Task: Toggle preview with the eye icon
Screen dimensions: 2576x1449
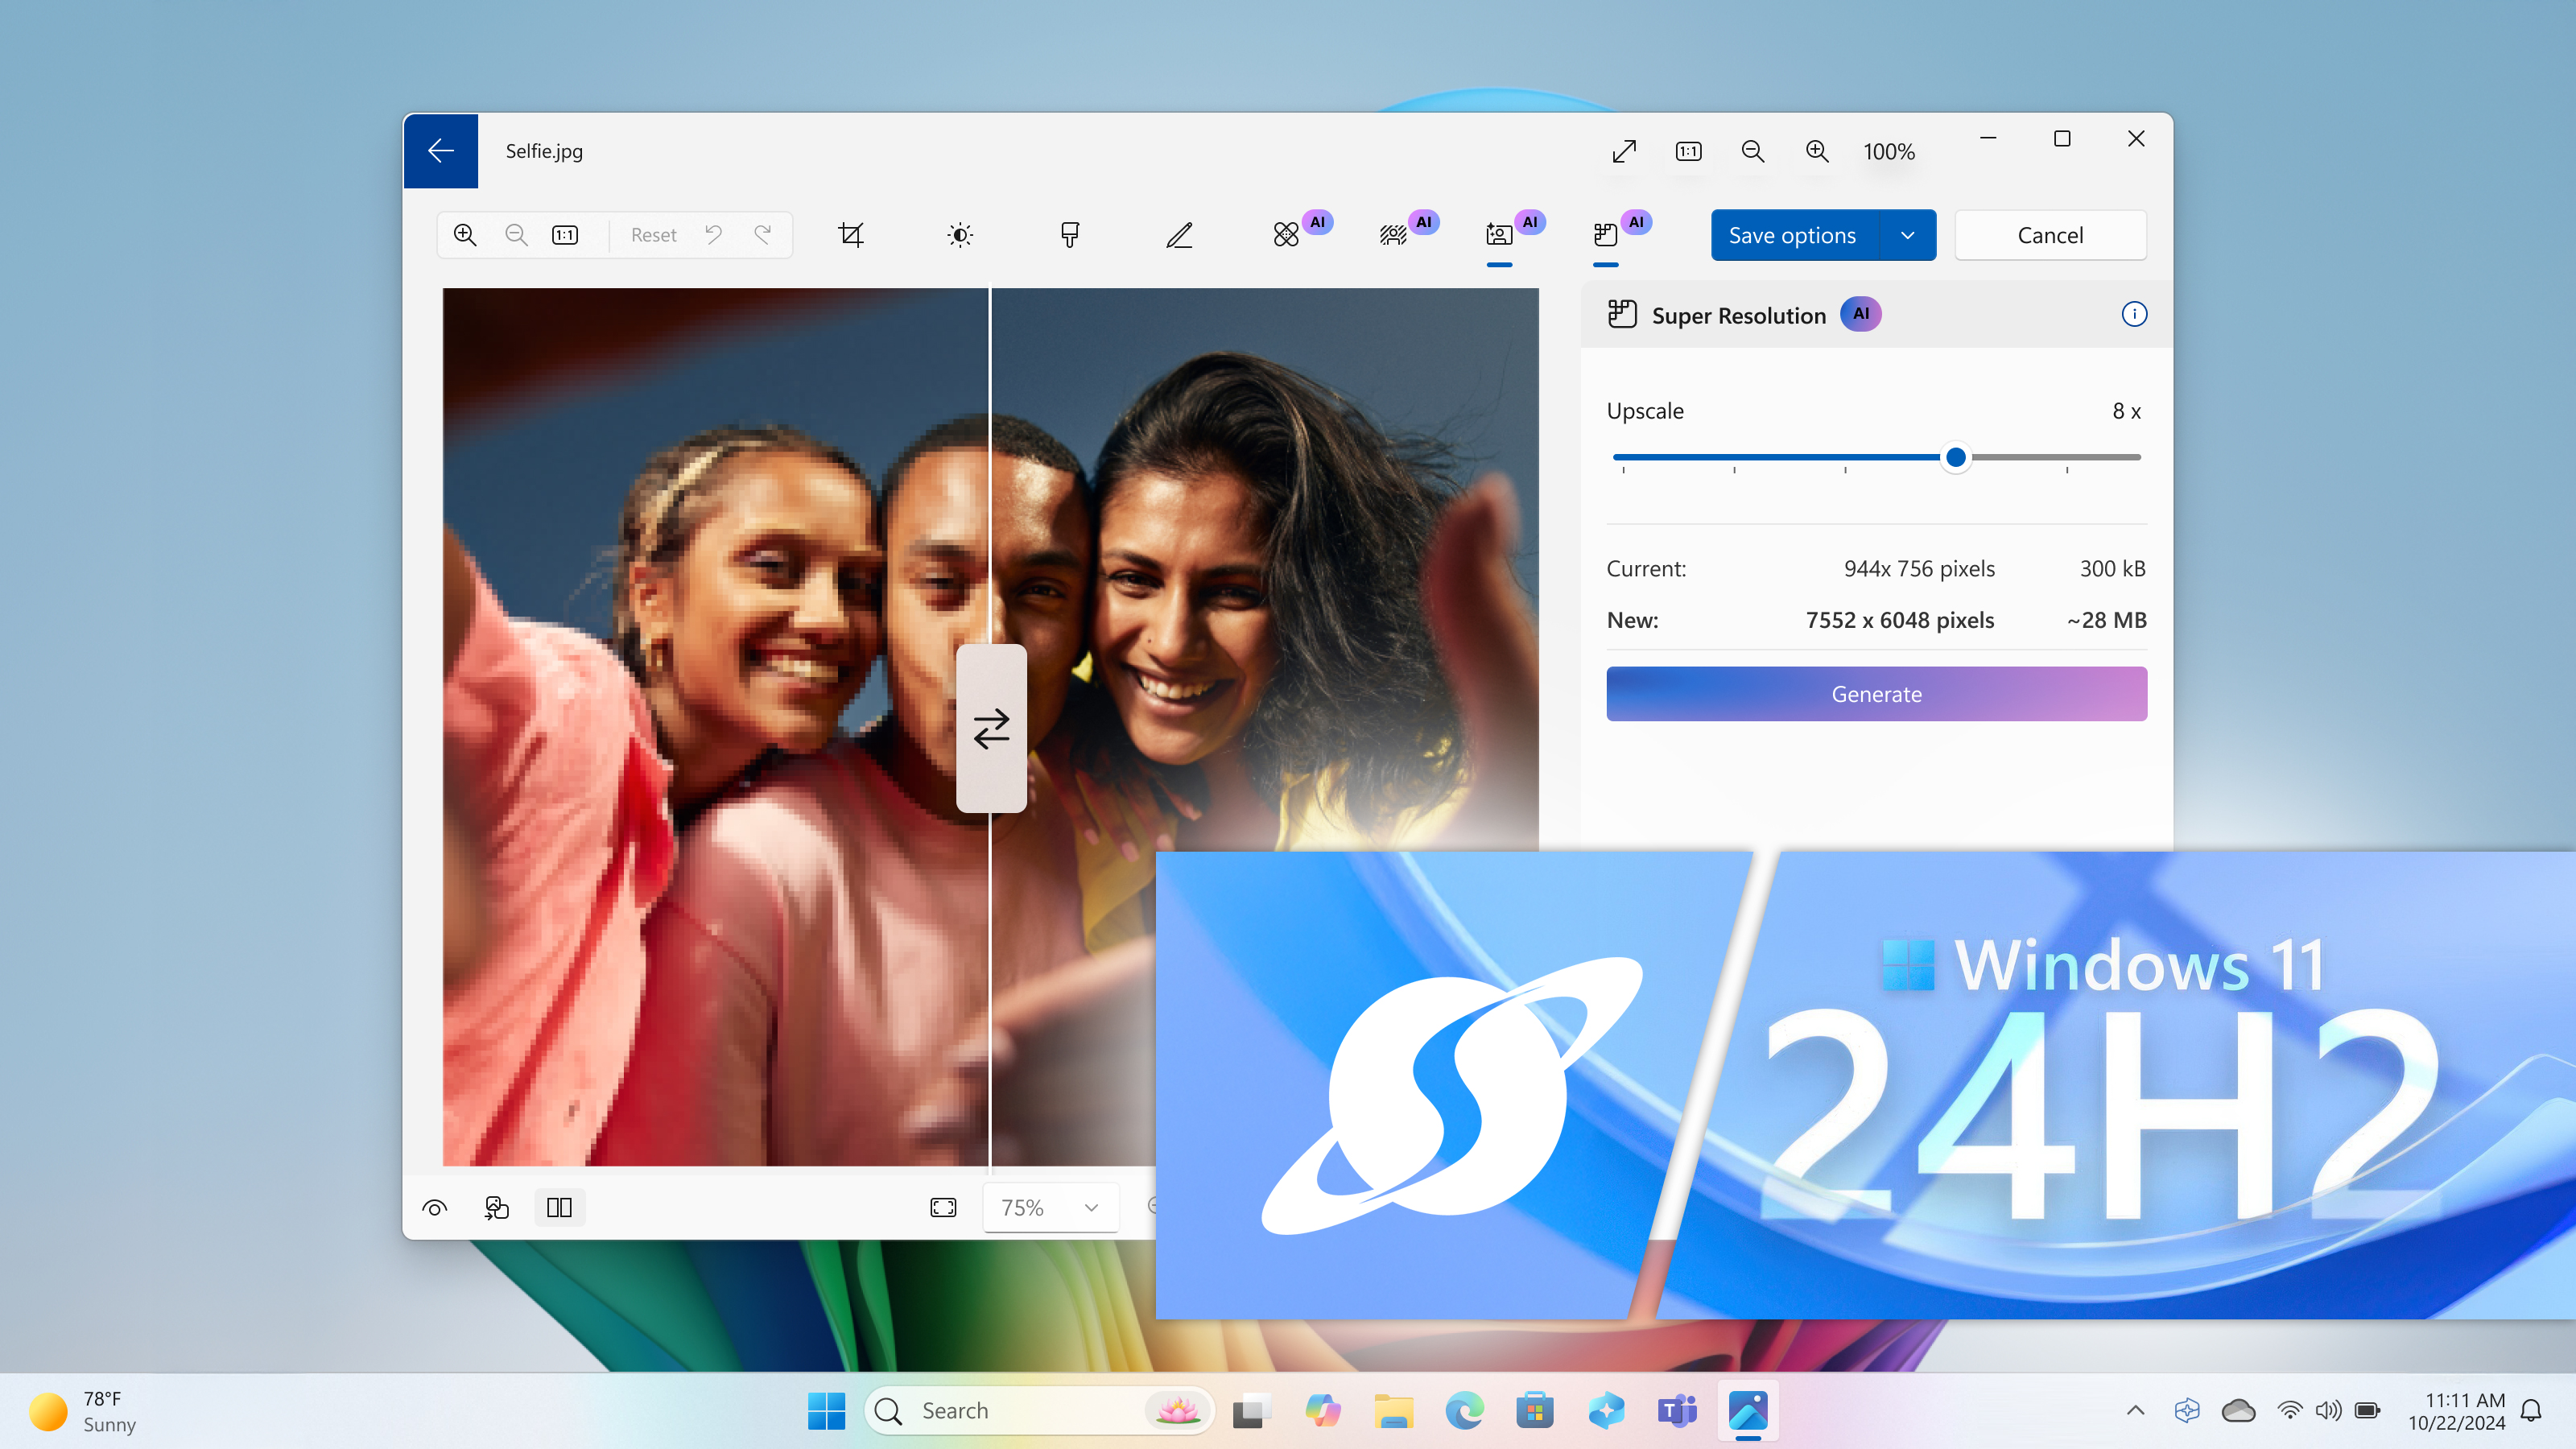Action: coord(435,1208)
